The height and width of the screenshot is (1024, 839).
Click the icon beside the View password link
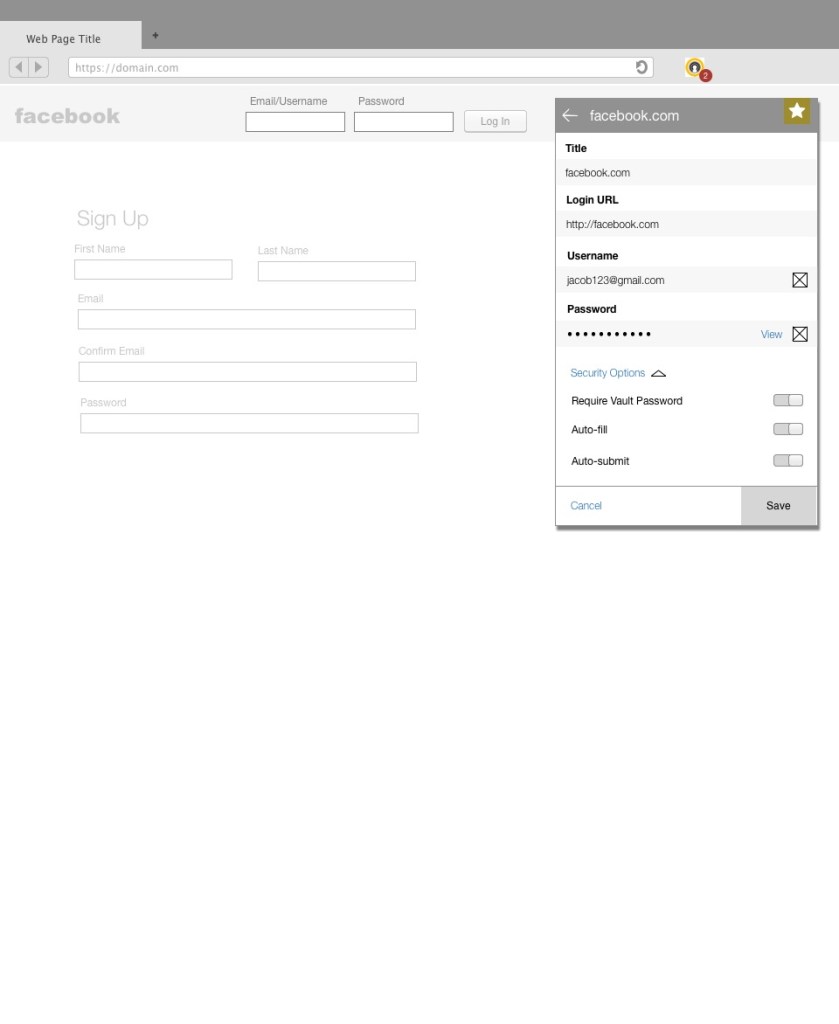pyautogui.click(x=799, y=334)
